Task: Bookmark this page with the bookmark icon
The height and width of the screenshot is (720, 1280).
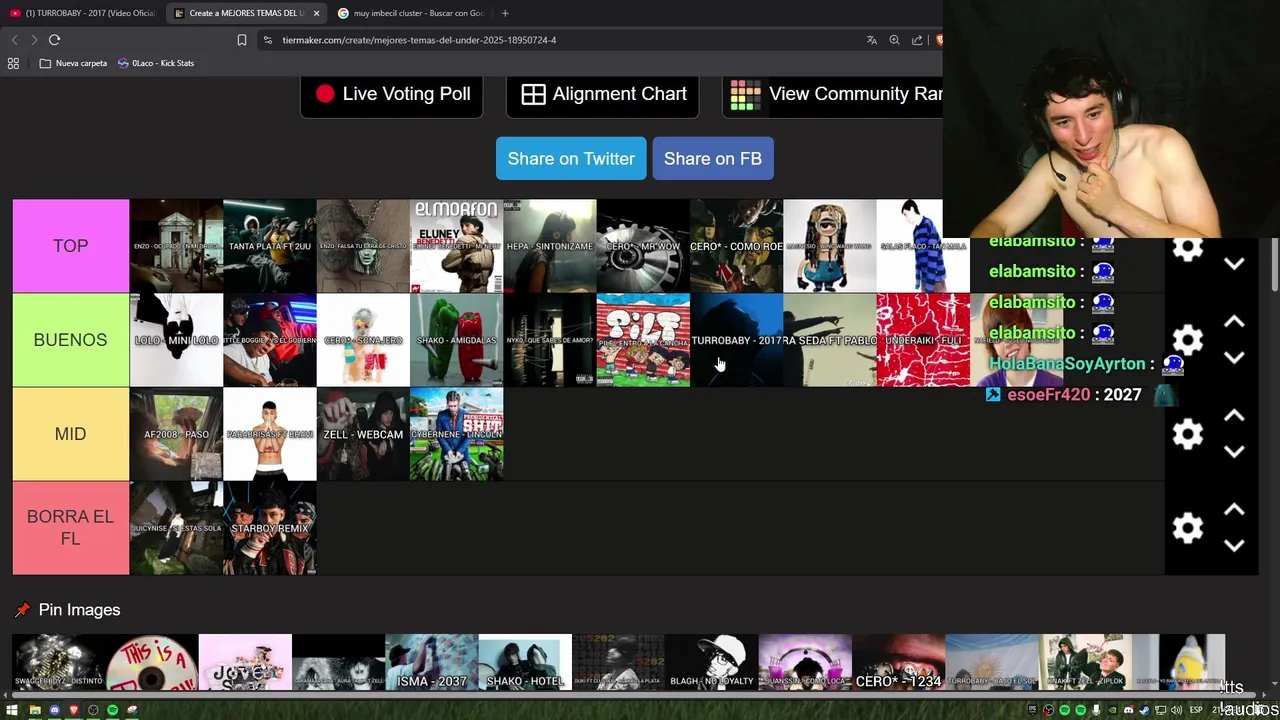Action: tap(241, 40)
